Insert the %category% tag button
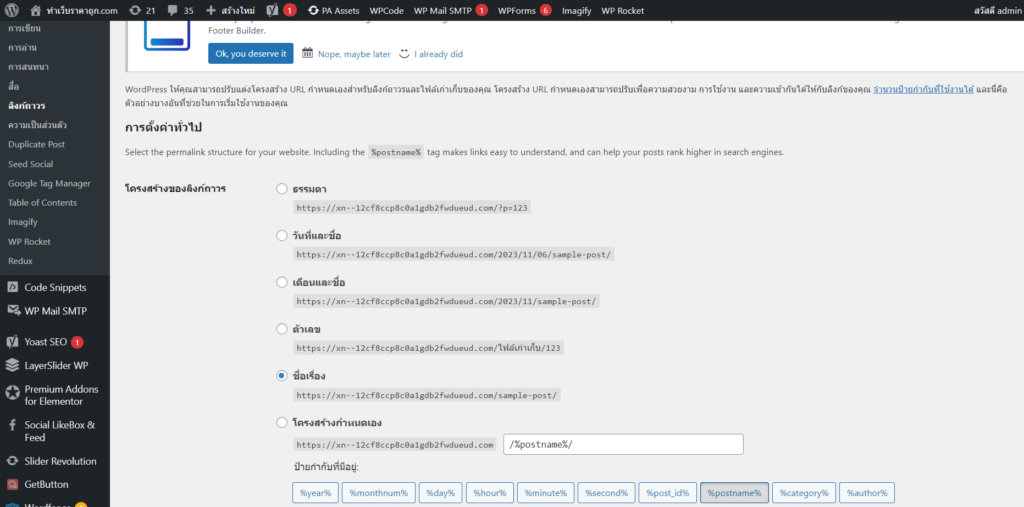 click(x=804, y=493)
